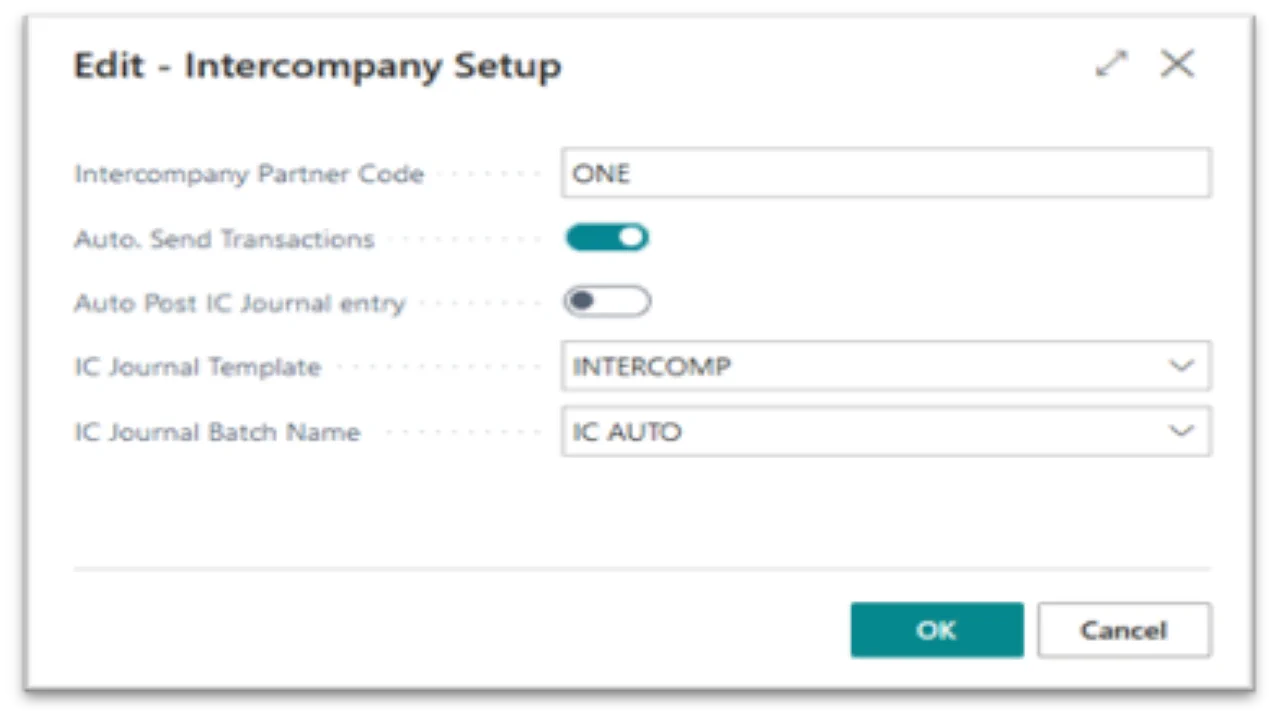
Task: Click the ONE text in partner code box
Action: point(601,174)
